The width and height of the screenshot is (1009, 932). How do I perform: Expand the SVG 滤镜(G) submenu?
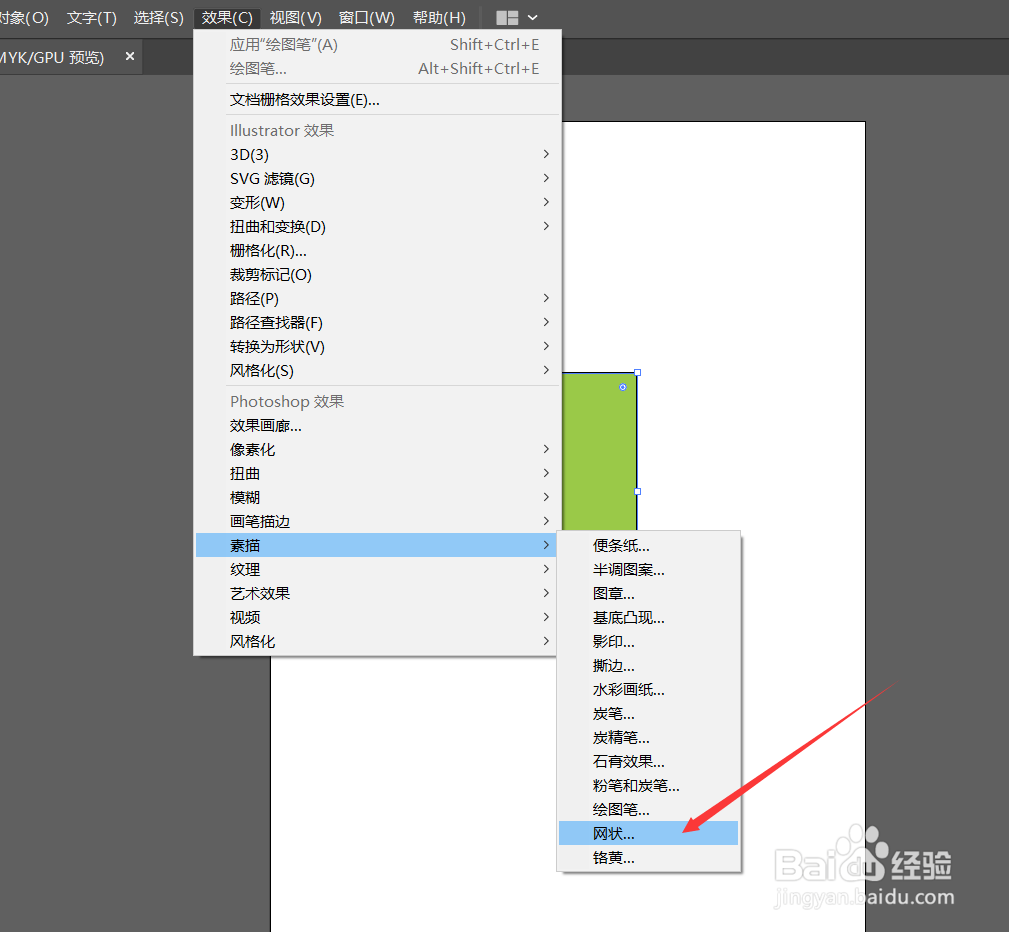[x=378, y=178]
